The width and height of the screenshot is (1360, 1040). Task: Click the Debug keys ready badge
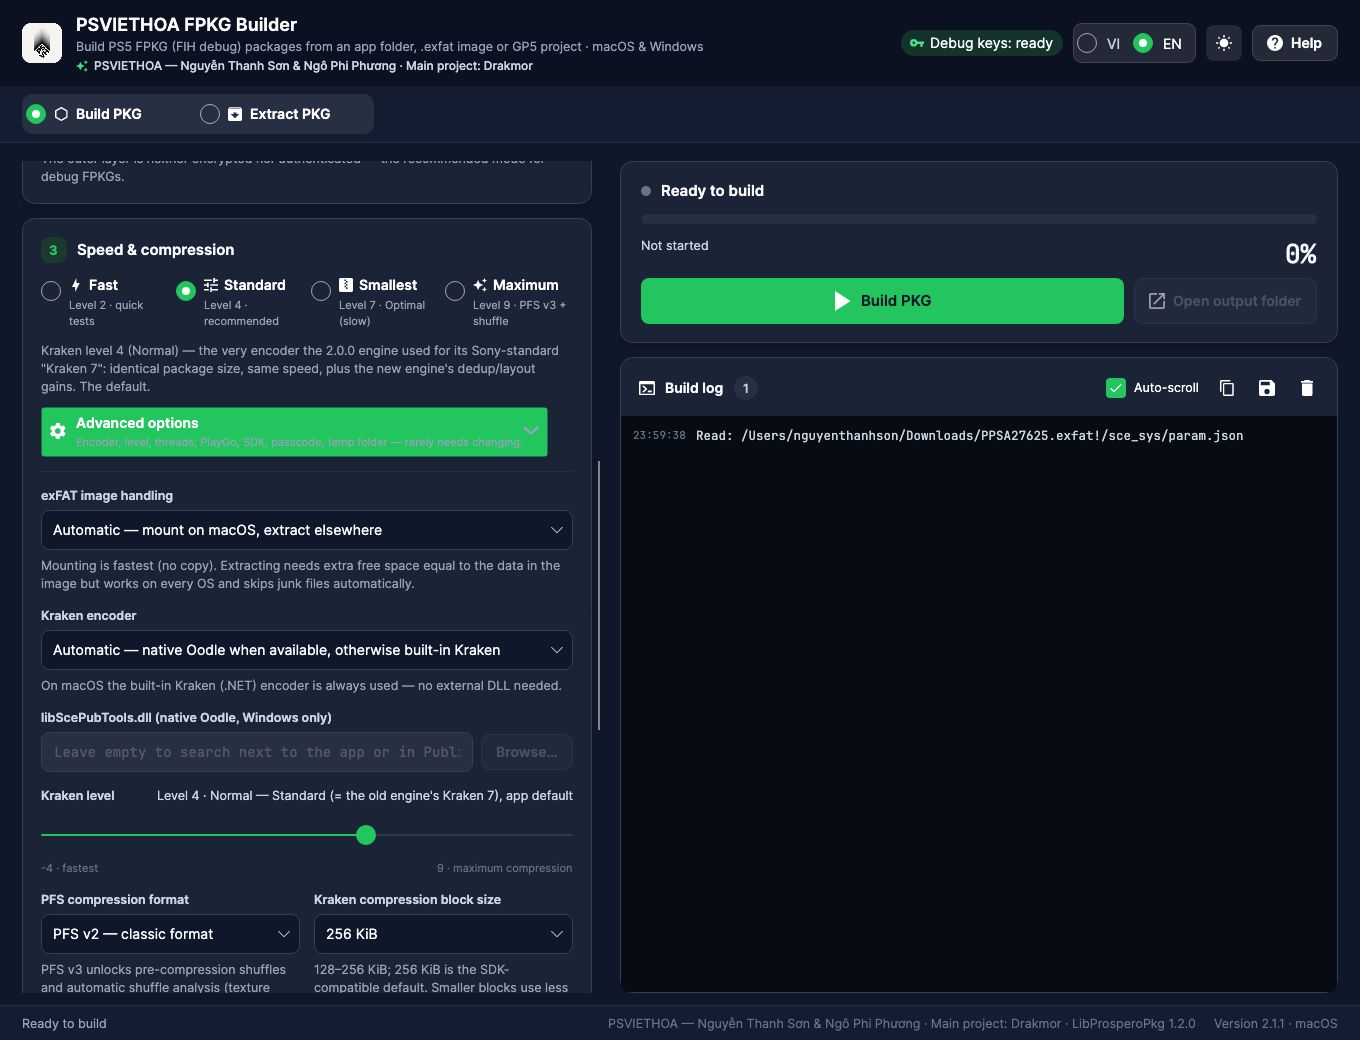pyautogui.click(x=981, y=43)
